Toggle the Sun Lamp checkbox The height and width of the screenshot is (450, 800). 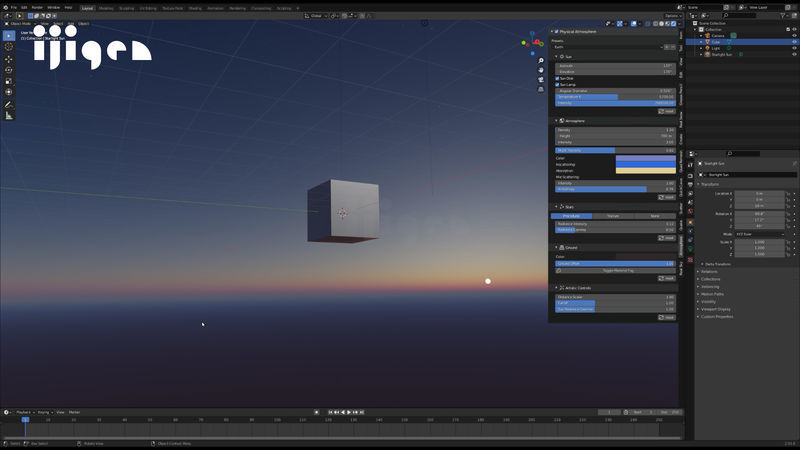557,85
